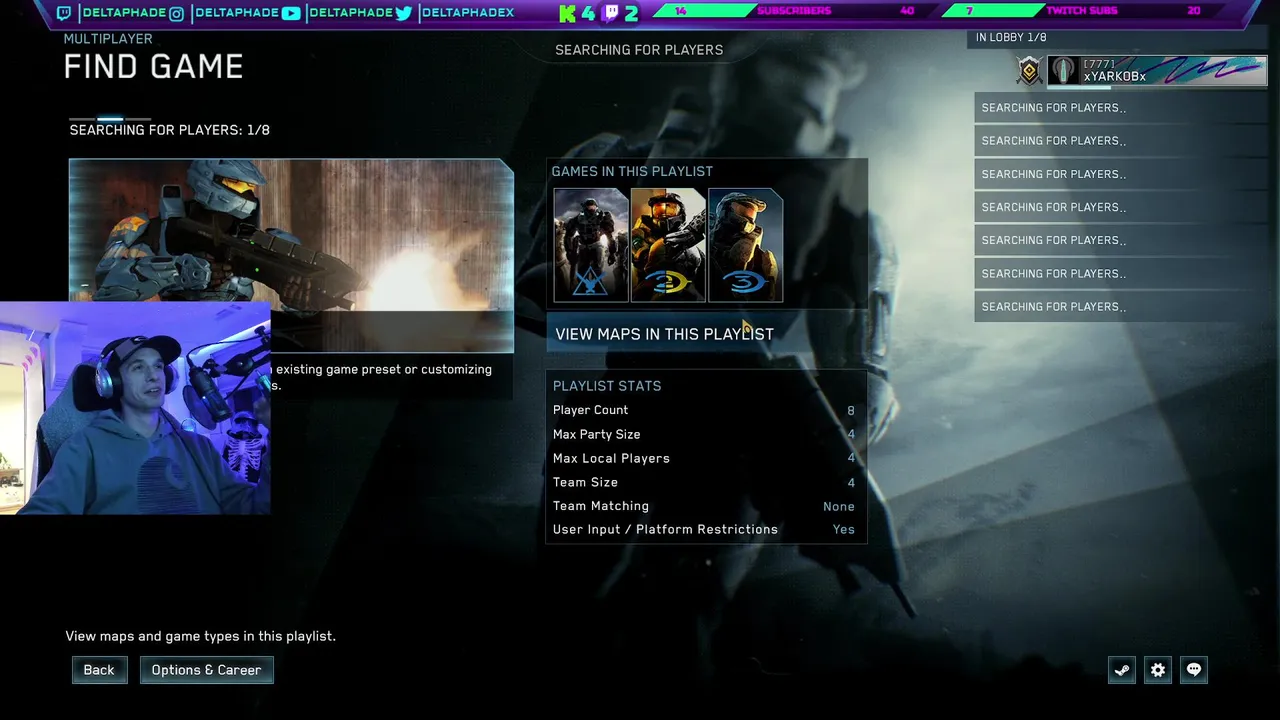Click the Team Matching stat row
The width and height of the screenshot is (1280, 720).
tap(705, 506)
